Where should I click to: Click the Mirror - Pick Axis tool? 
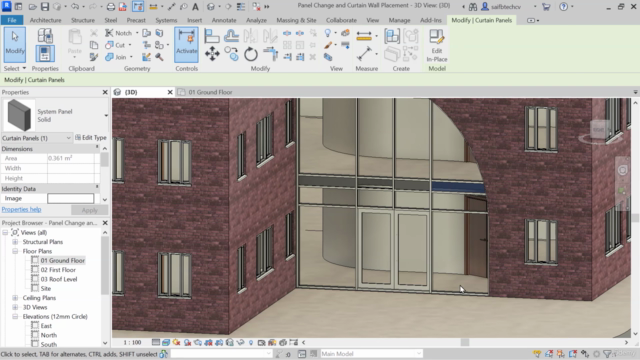pyautogui.click(x=251, y=36)
